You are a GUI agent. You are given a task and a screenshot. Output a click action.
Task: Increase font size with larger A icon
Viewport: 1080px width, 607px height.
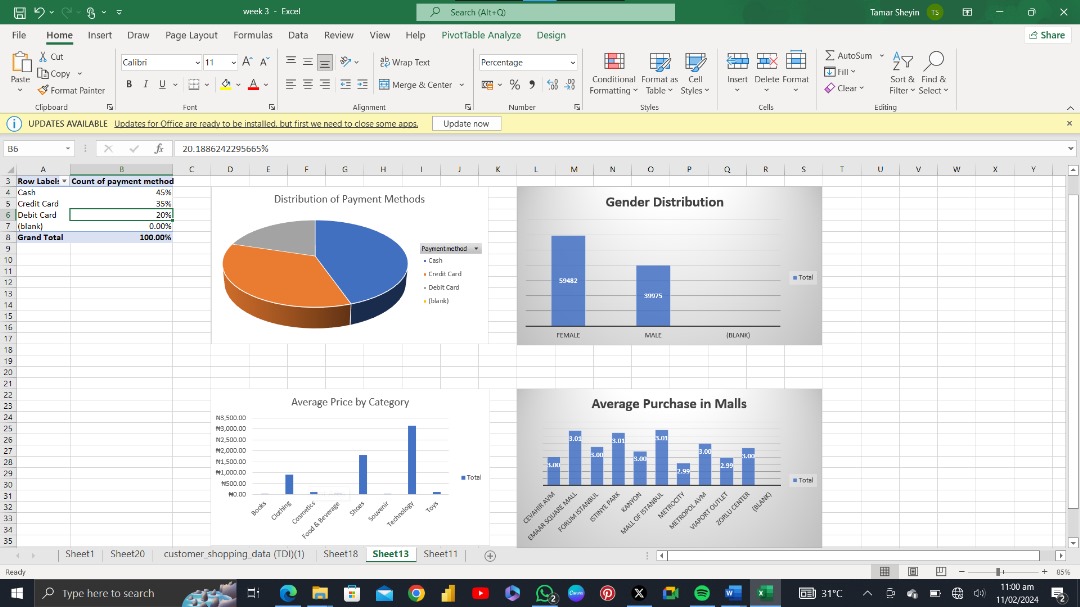click(247, 62)
